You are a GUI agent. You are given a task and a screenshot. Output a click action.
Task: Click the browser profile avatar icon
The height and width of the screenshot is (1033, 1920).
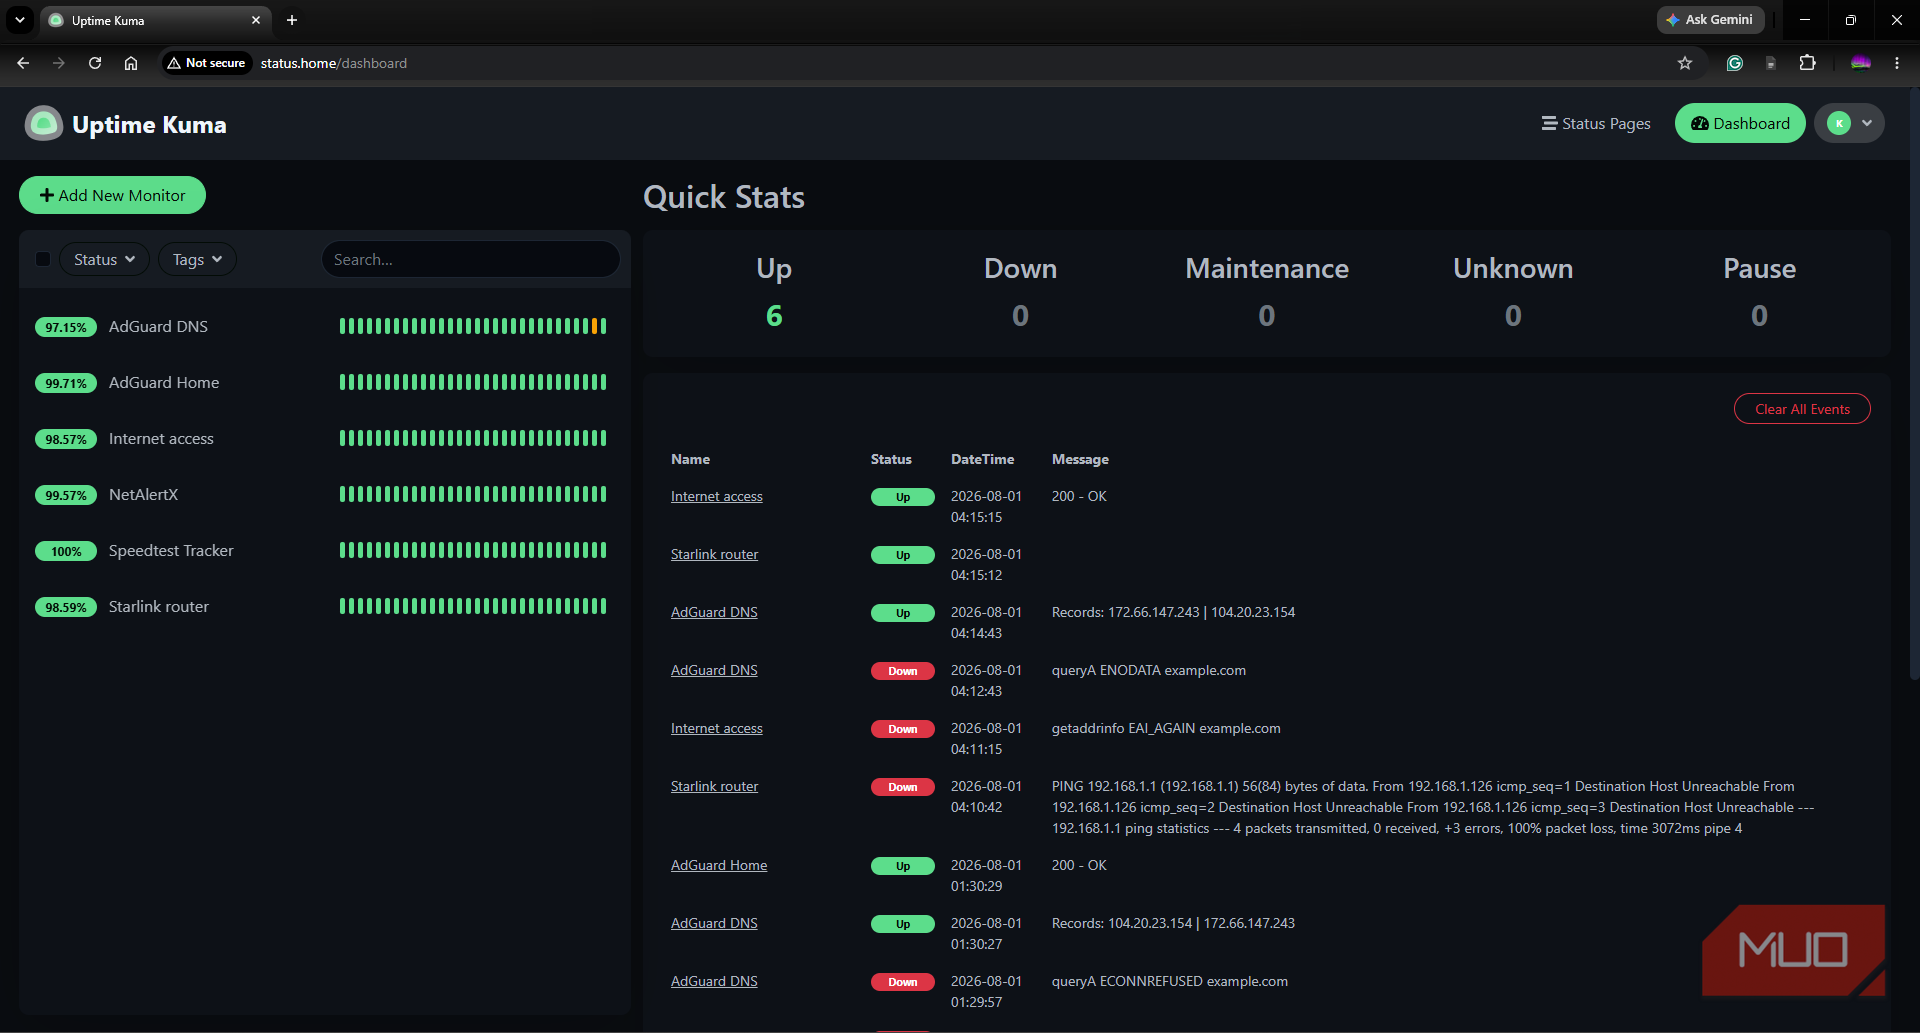click(1860, 63)
